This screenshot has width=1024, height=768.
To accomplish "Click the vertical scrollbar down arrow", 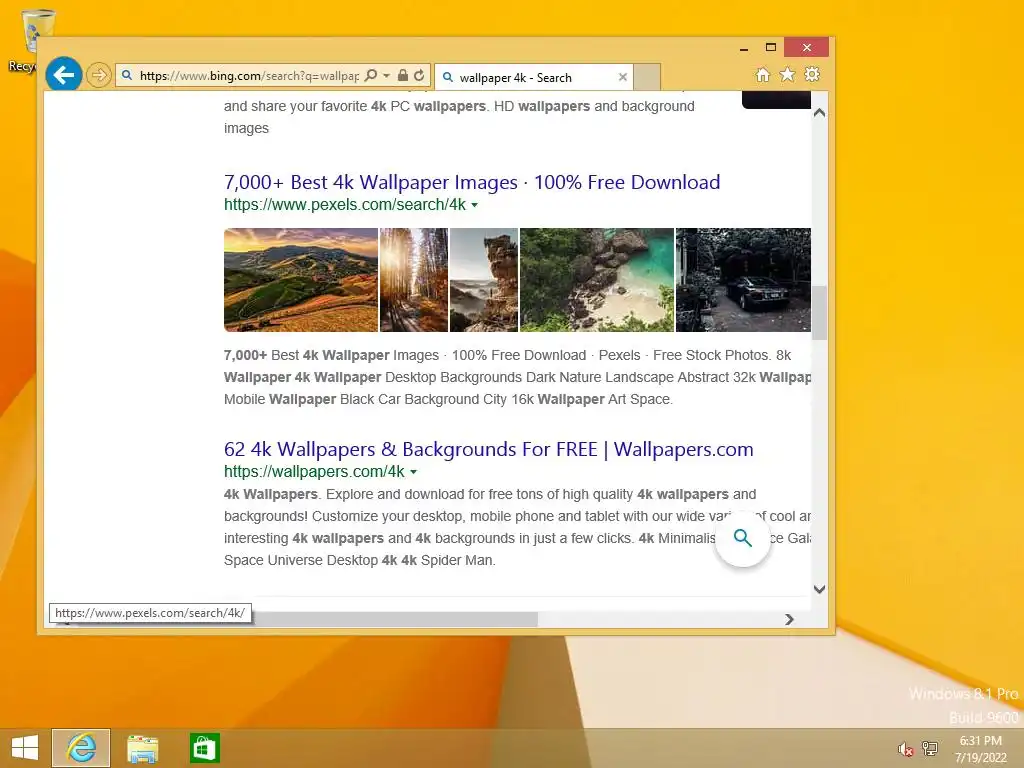I will (x=820, y=589).
